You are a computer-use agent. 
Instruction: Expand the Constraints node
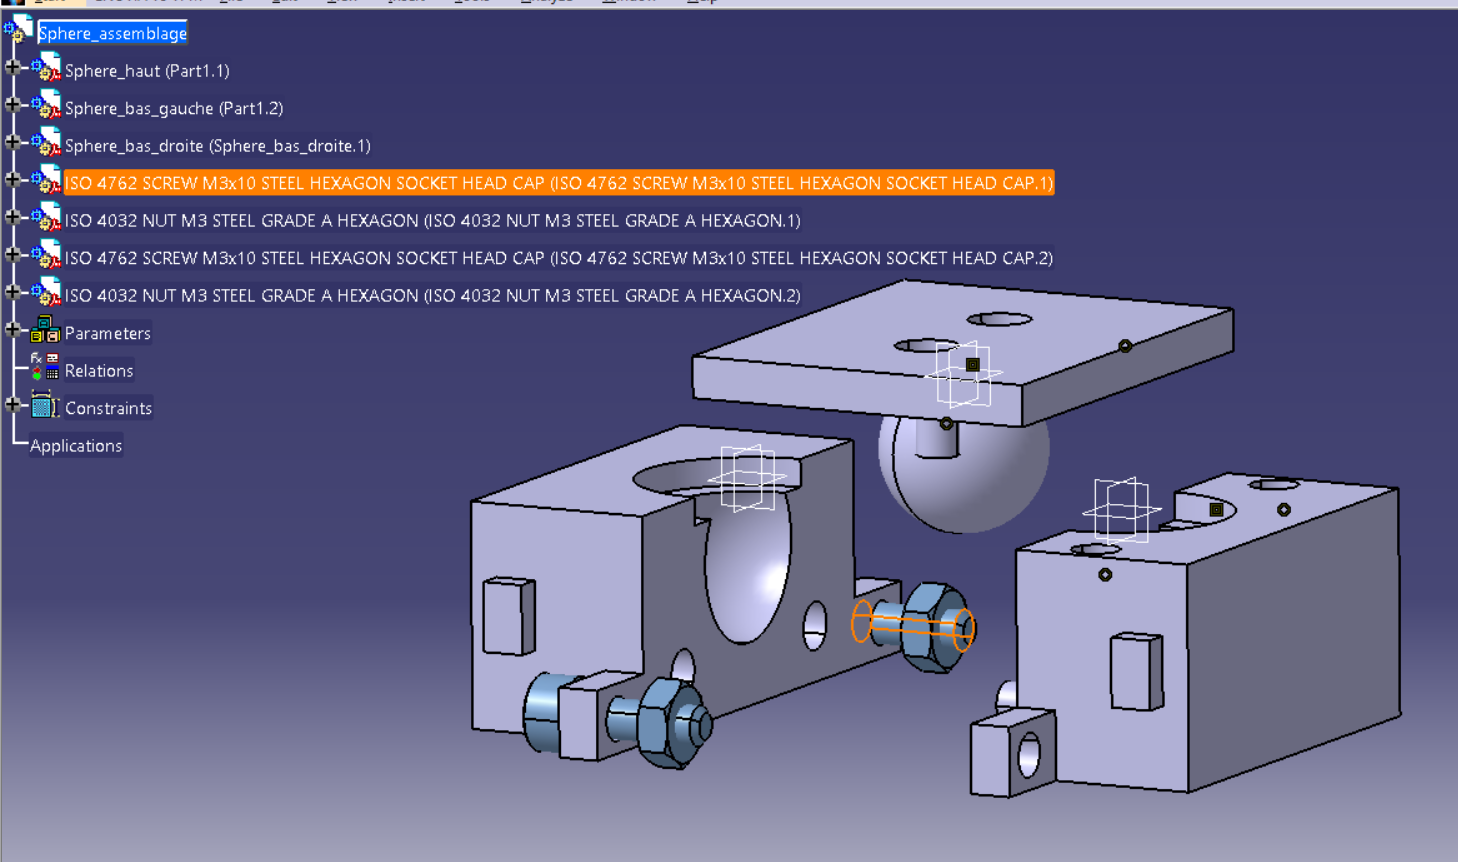pos(13,404)
